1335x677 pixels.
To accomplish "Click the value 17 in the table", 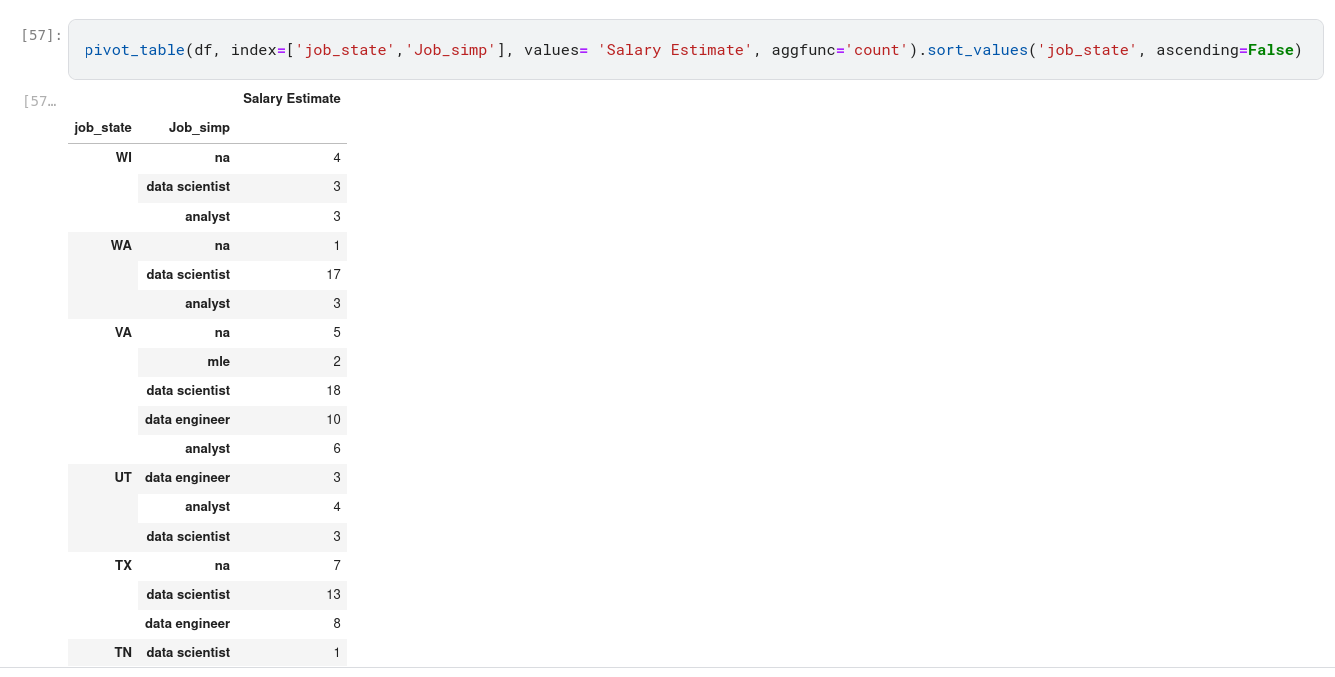I will coord(334,275).
